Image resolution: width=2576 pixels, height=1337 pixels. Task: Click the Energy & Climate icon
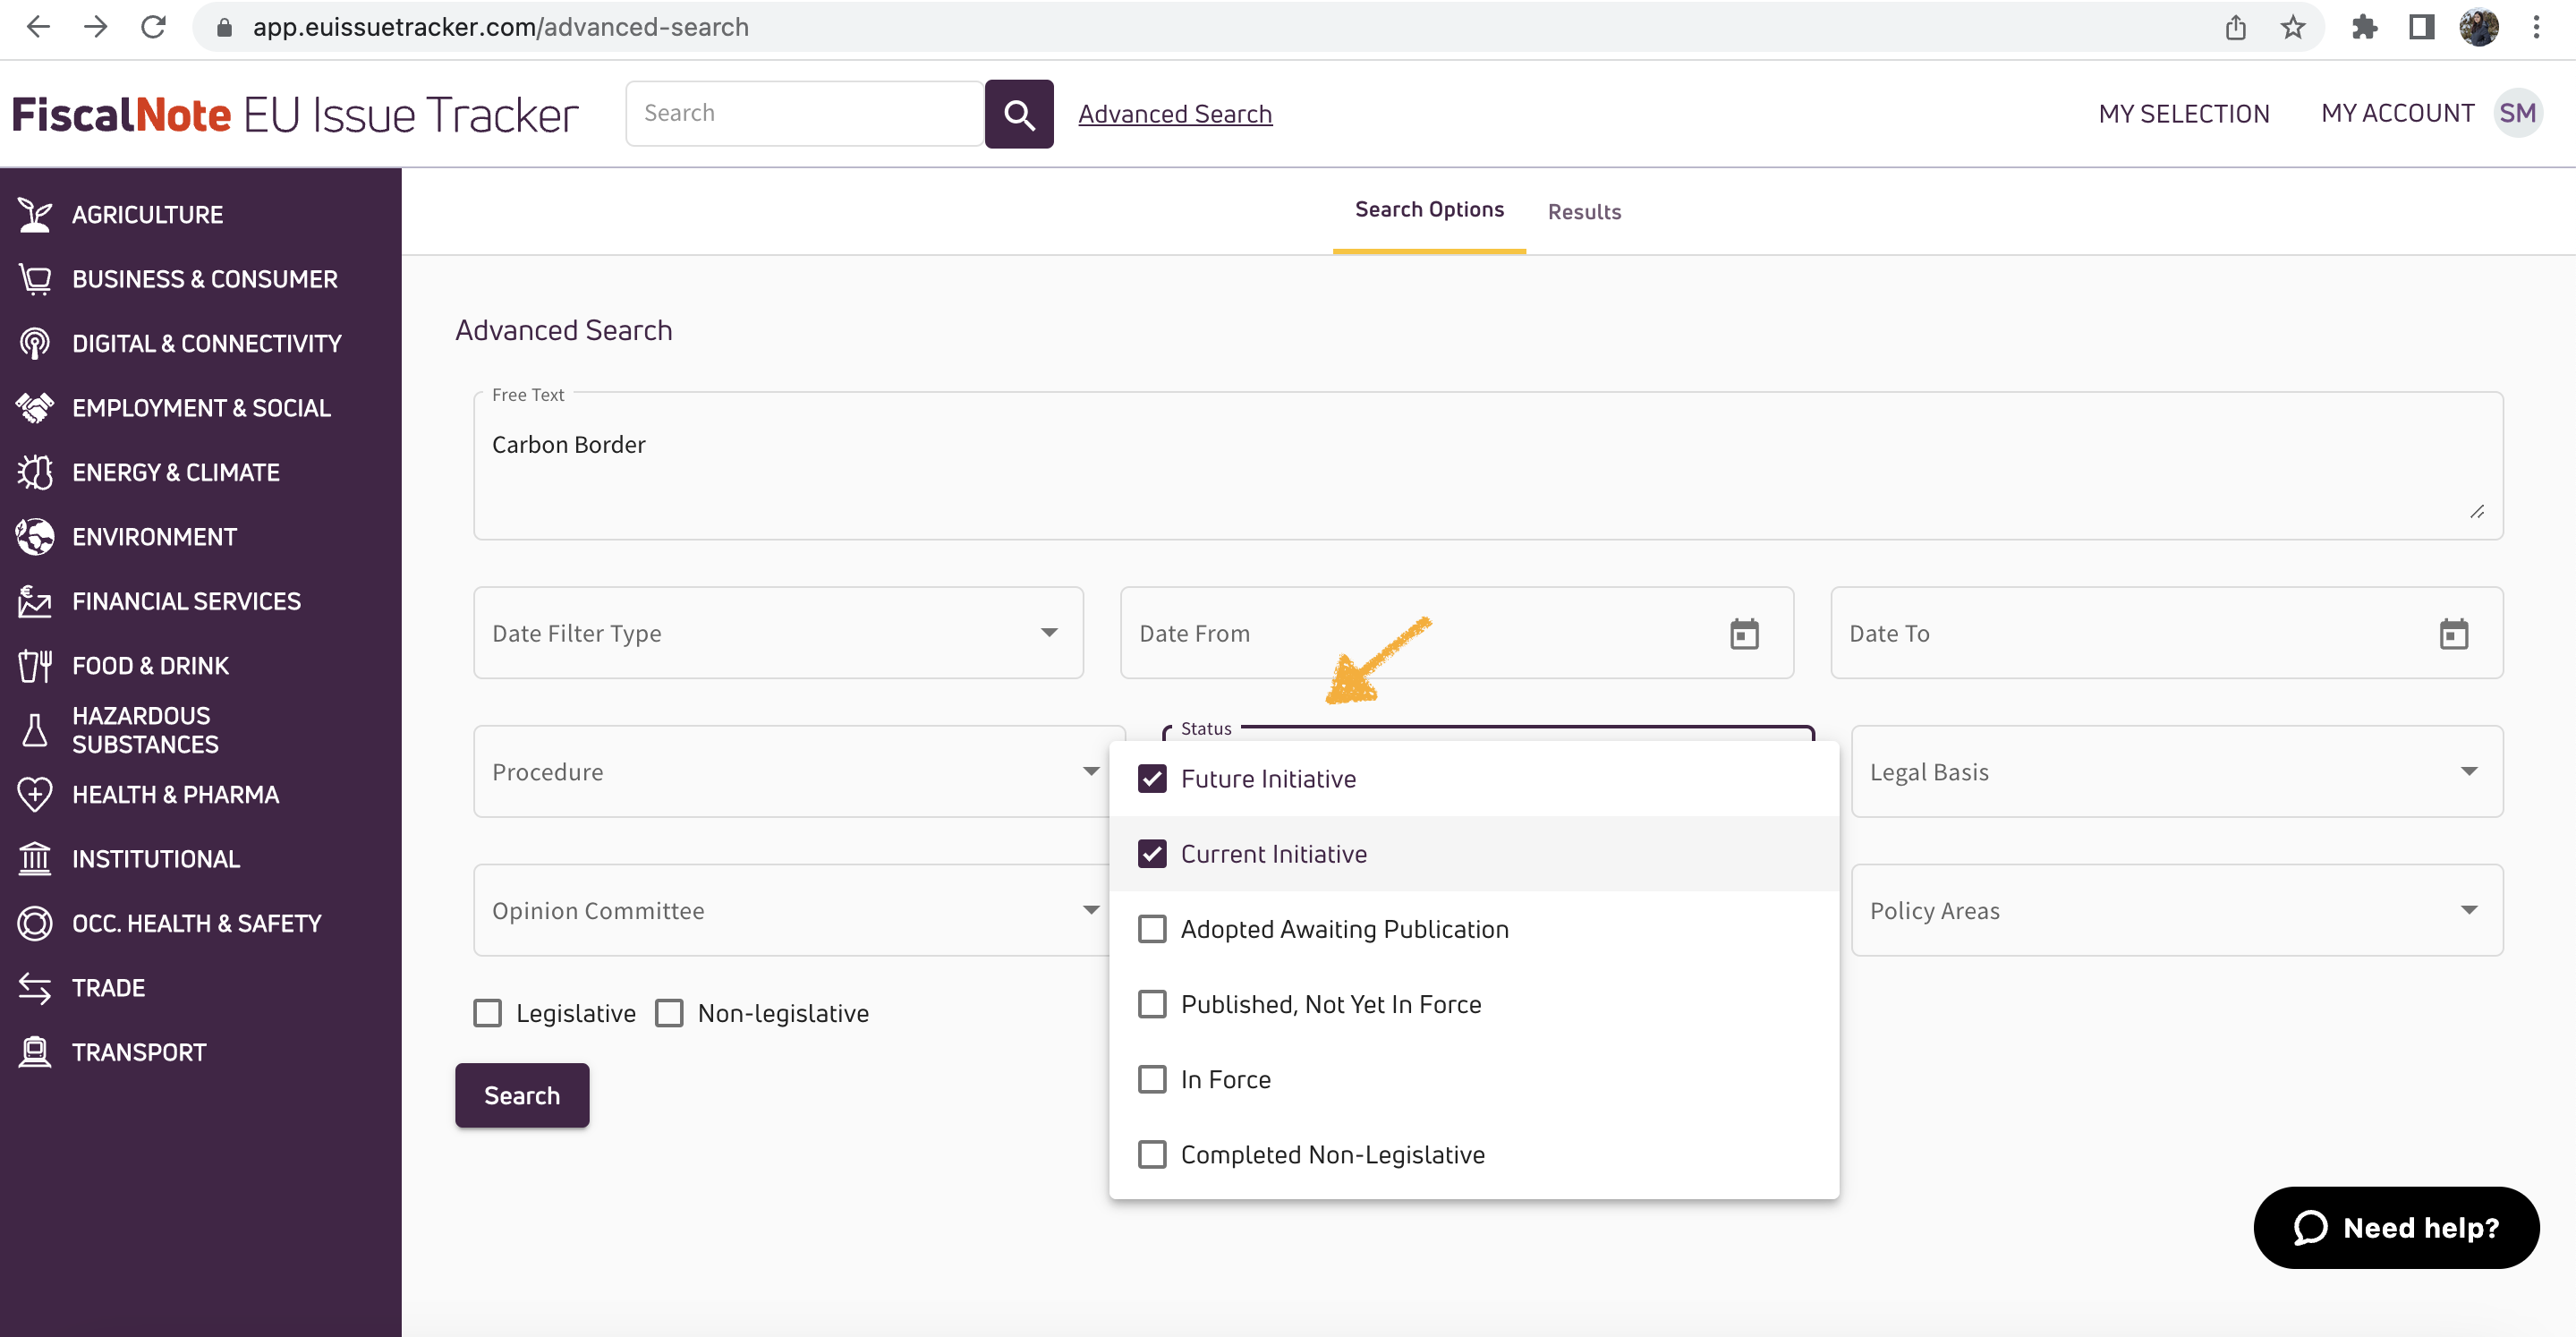pos(35,473)
